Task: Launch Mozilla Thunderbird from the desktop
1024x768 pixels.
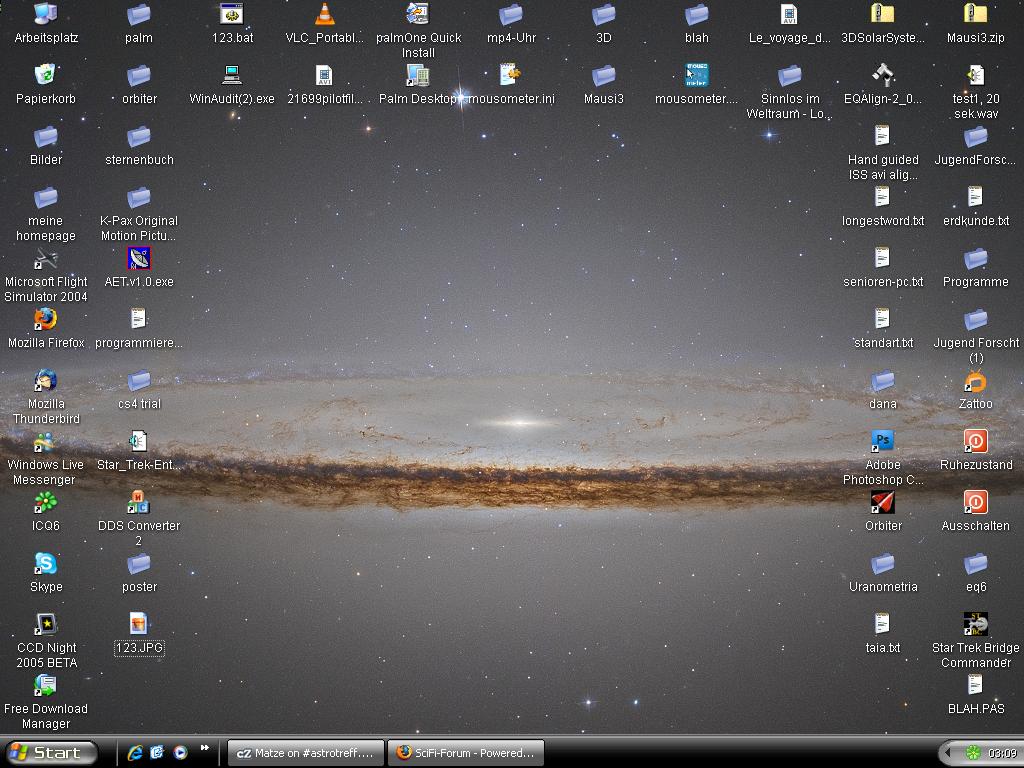Action: point(45,381)
